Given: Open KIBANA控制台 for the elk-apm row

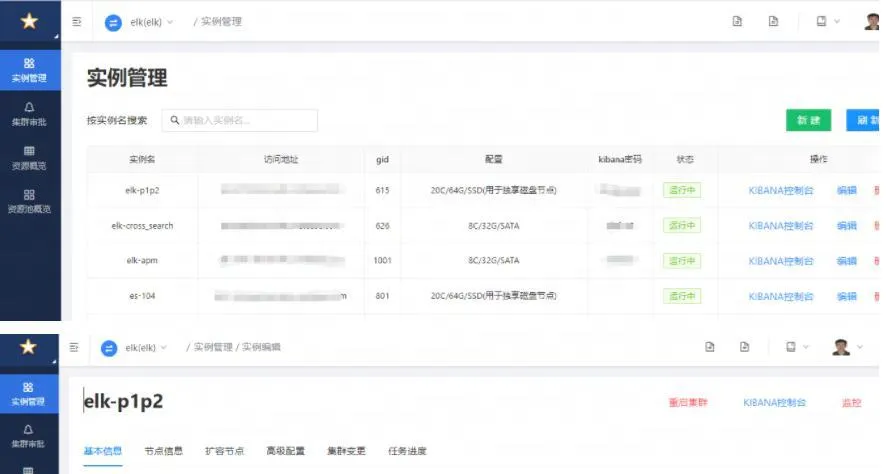Looking at the screenshot, I should pos(781,261).
